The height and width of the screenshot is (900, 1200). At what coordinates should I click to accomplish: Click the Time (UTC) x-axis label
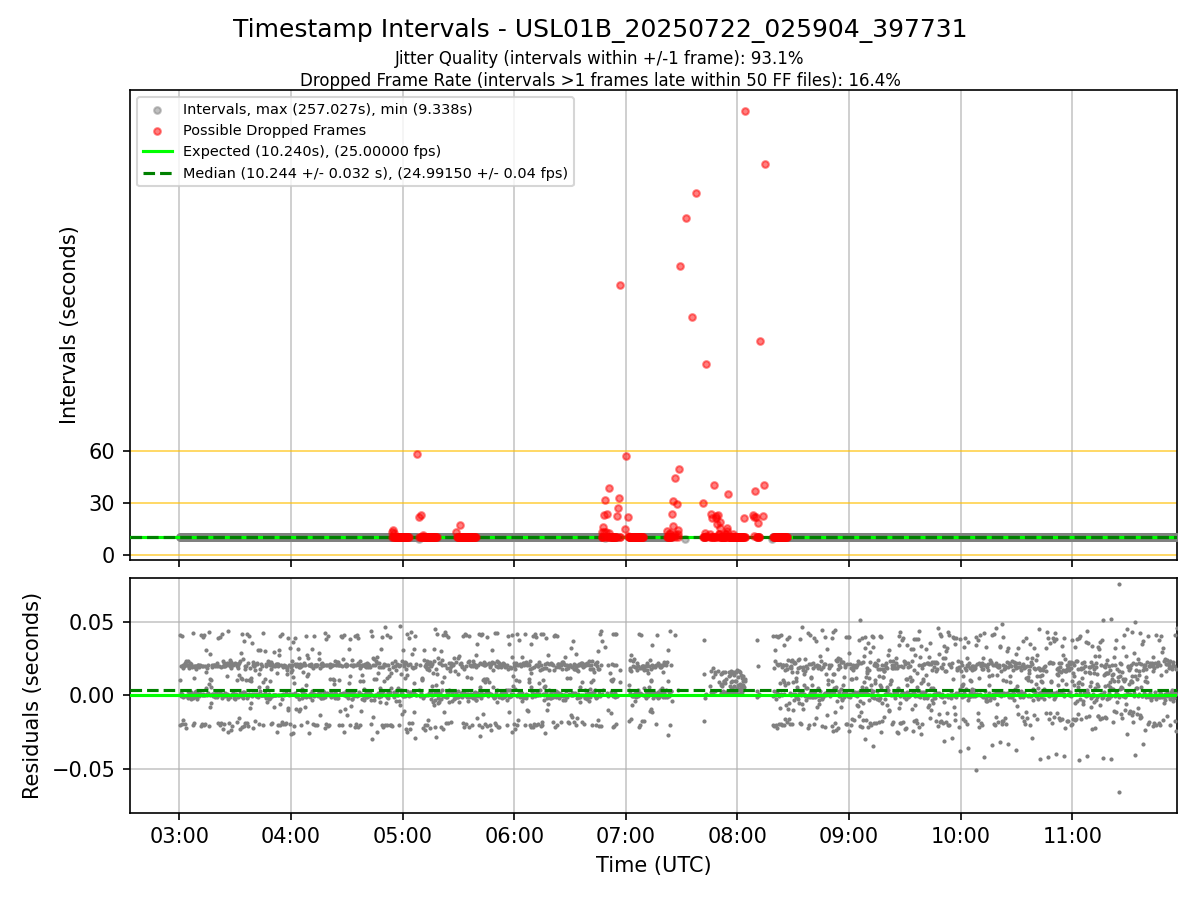(x=653, y=865)
